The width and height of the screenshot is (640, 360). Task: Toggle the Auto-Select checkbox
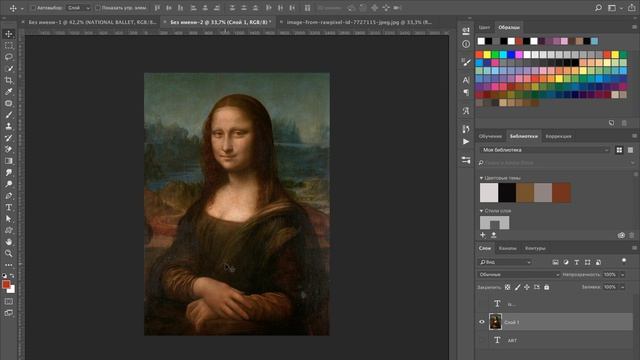34,8
